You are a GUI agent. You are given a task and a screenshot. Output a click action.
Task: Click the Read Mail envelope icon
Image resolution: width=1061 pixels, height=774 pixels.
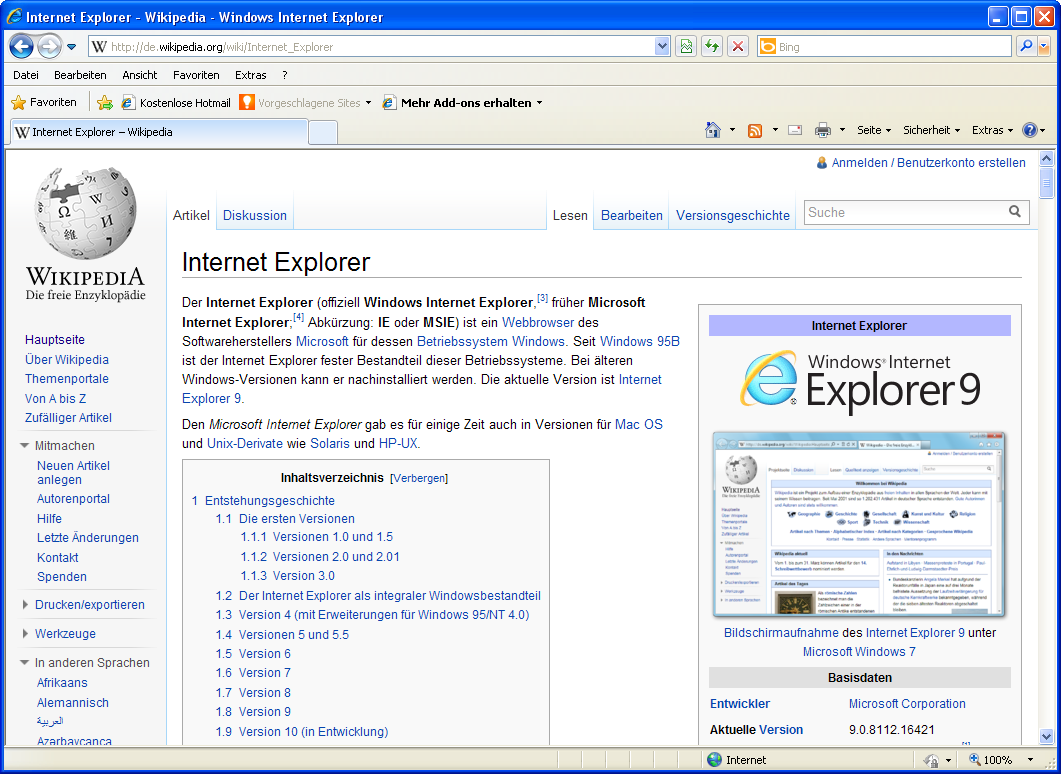(795, 130)
